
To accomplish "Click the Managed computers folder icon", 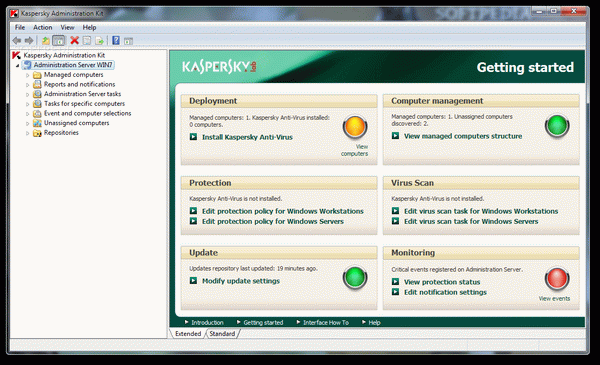I will (x=37, y=75).
